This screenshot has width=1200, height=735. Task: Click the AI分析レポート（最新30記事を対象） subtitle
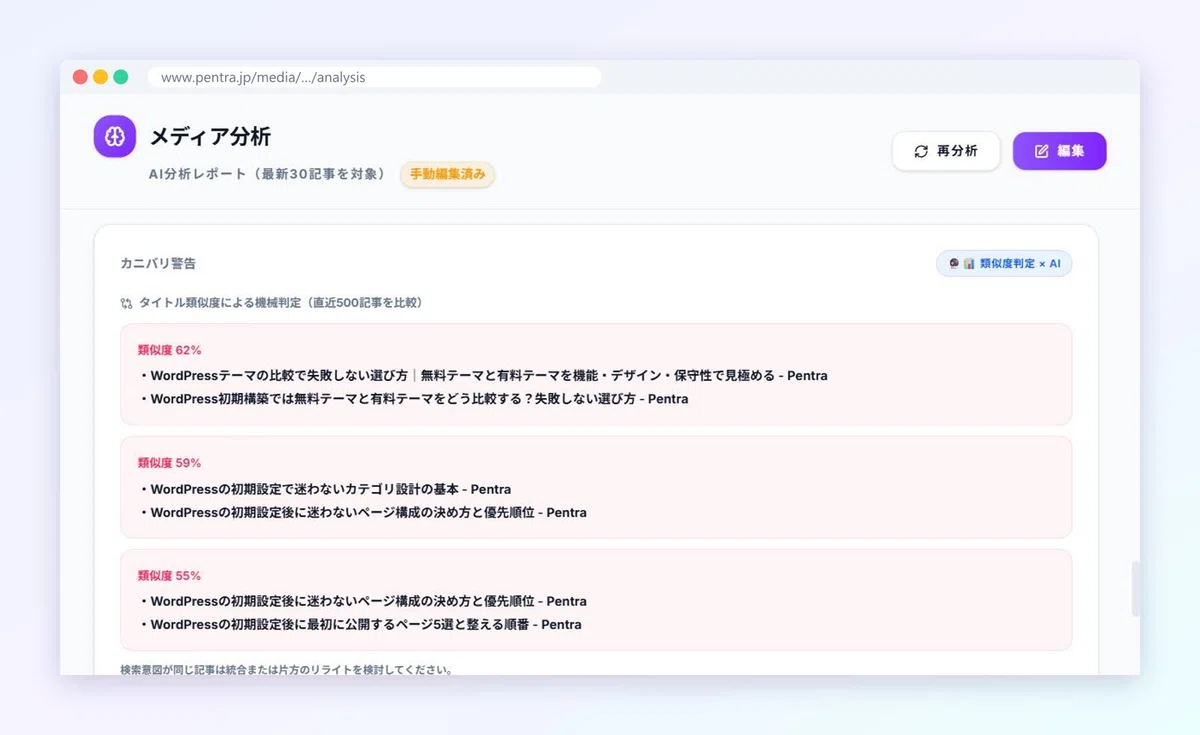[267, 174]
